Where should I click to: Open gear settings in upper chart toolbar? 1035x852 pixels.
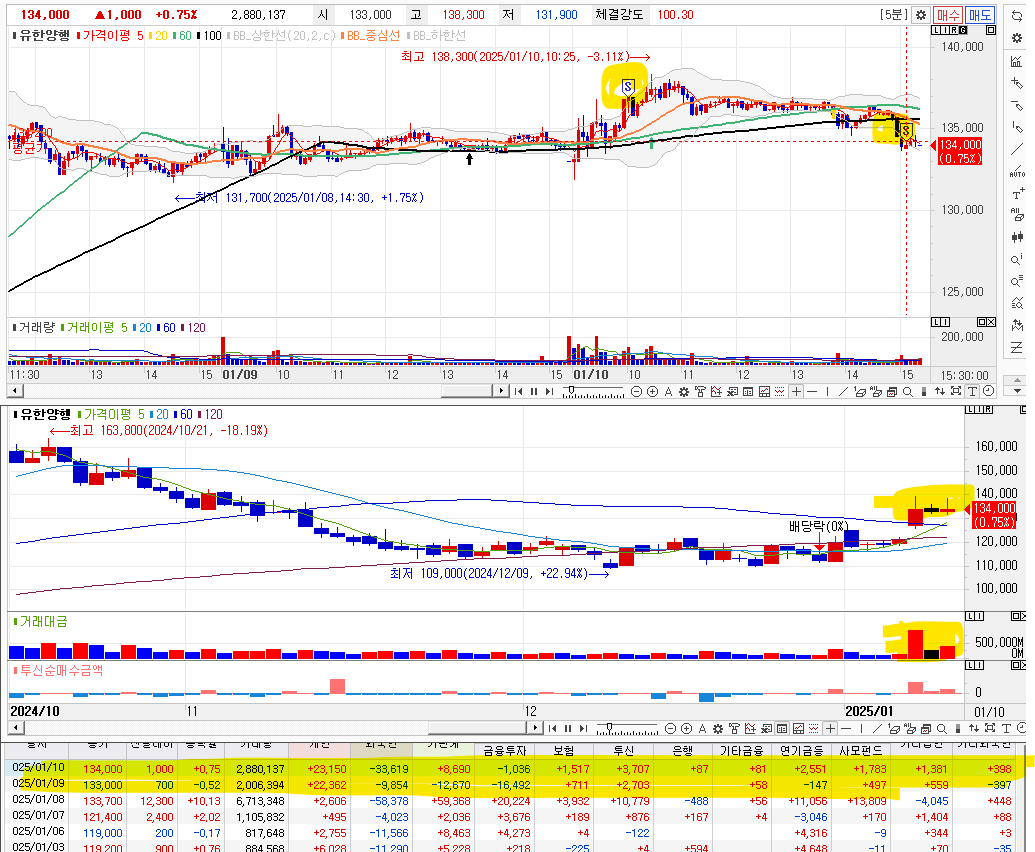coord(684,392)
